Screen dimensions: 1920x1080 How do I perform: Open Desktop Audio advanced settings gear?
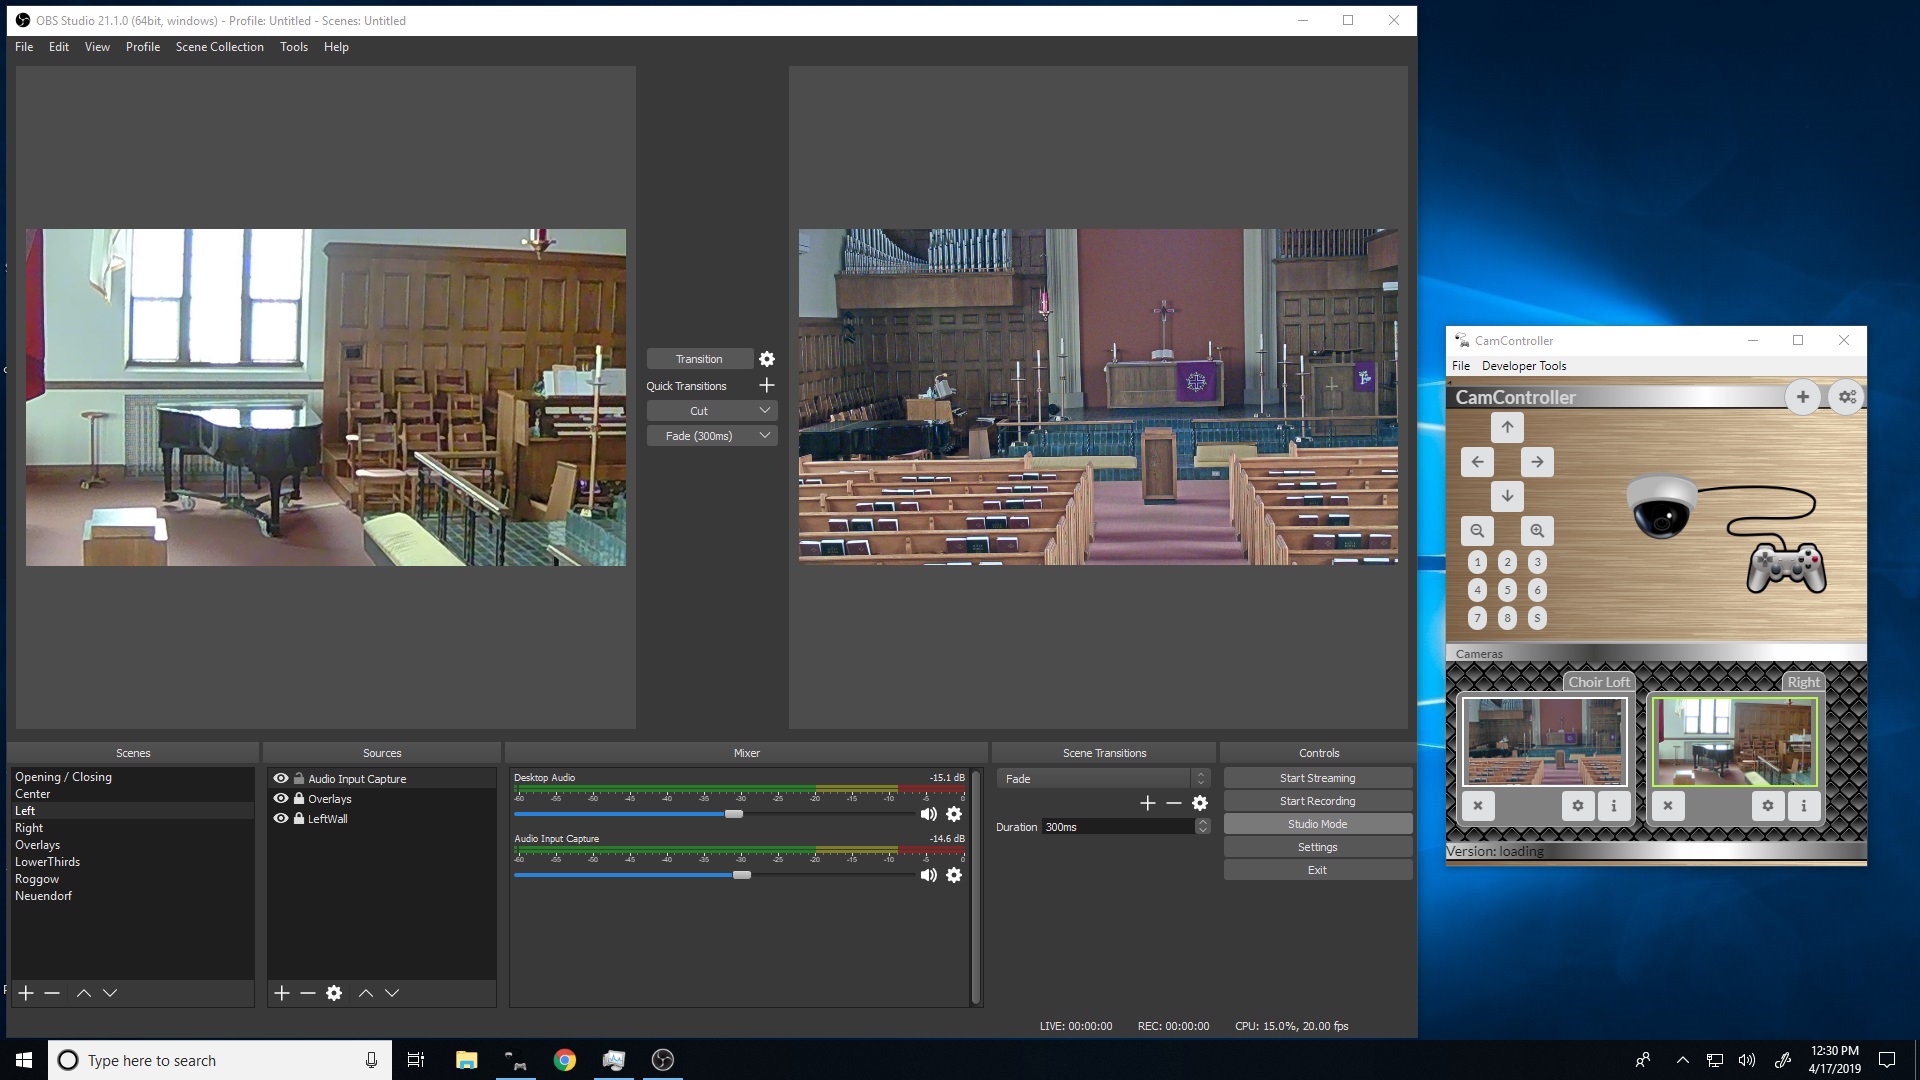coord(954,814)
